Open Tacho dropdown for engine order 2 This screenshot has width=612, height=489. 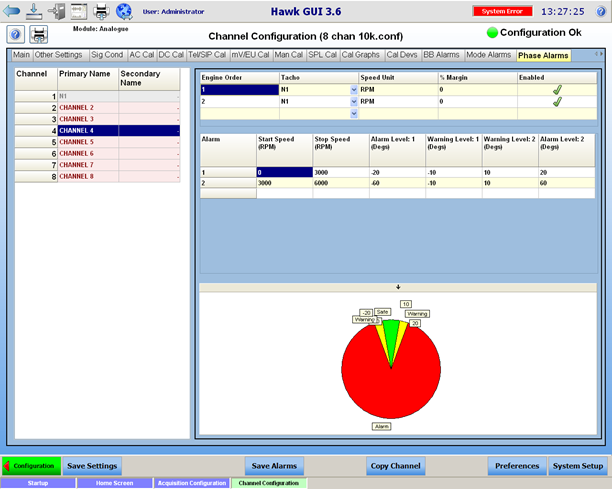coord(354,101)
